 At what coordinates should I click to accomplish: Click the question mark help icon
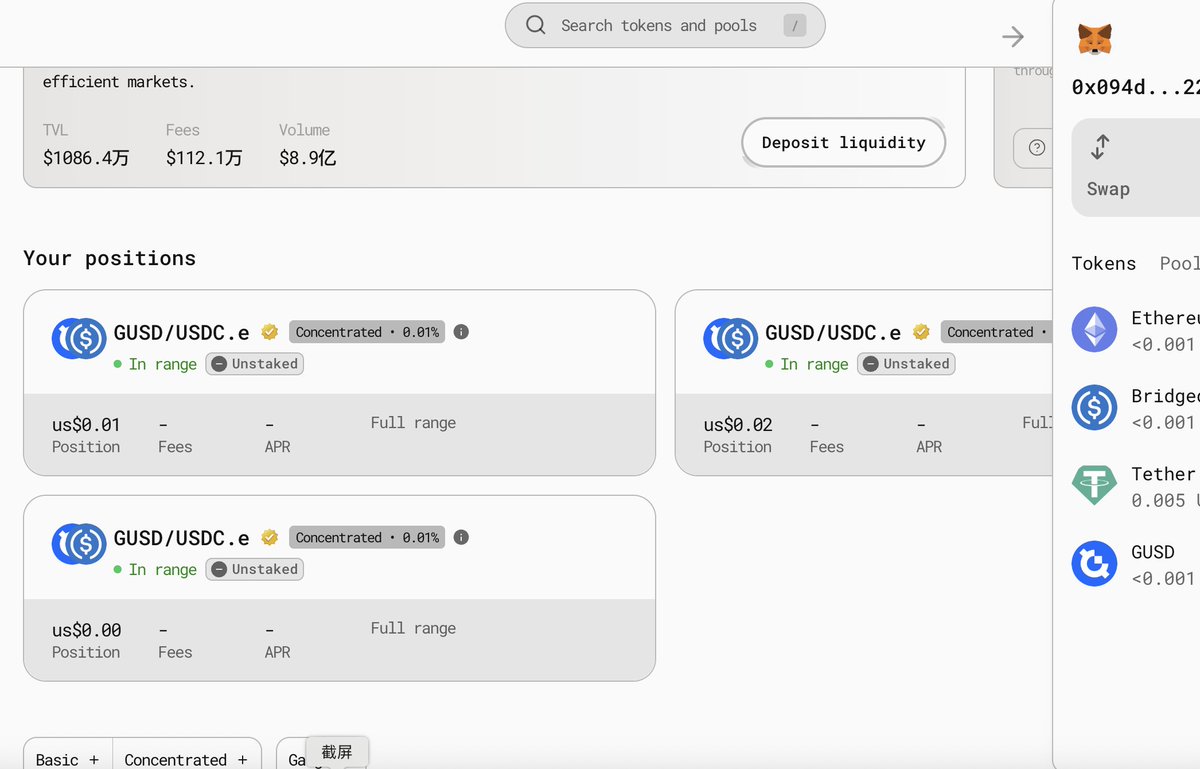tap(1037, 148)
